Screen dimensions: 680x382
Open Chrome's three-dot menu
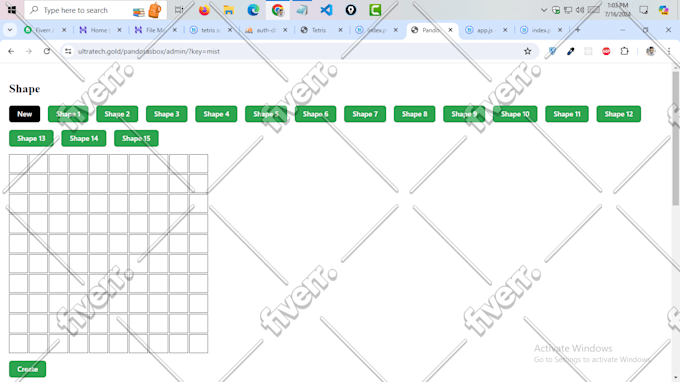click(x=669, y=51)
